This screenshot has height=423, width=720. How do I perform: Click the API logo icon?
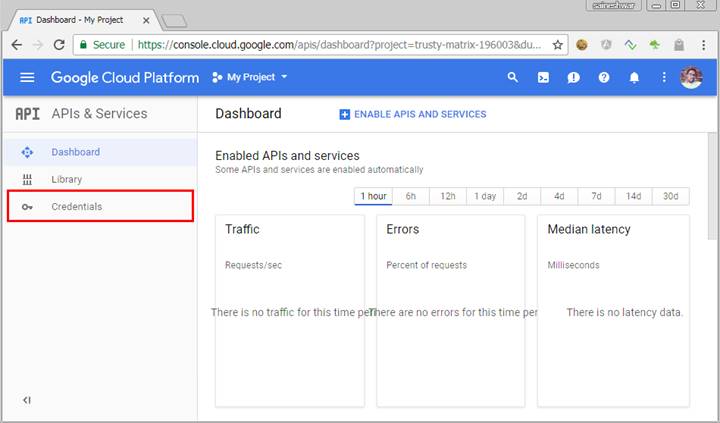[28, 114]
